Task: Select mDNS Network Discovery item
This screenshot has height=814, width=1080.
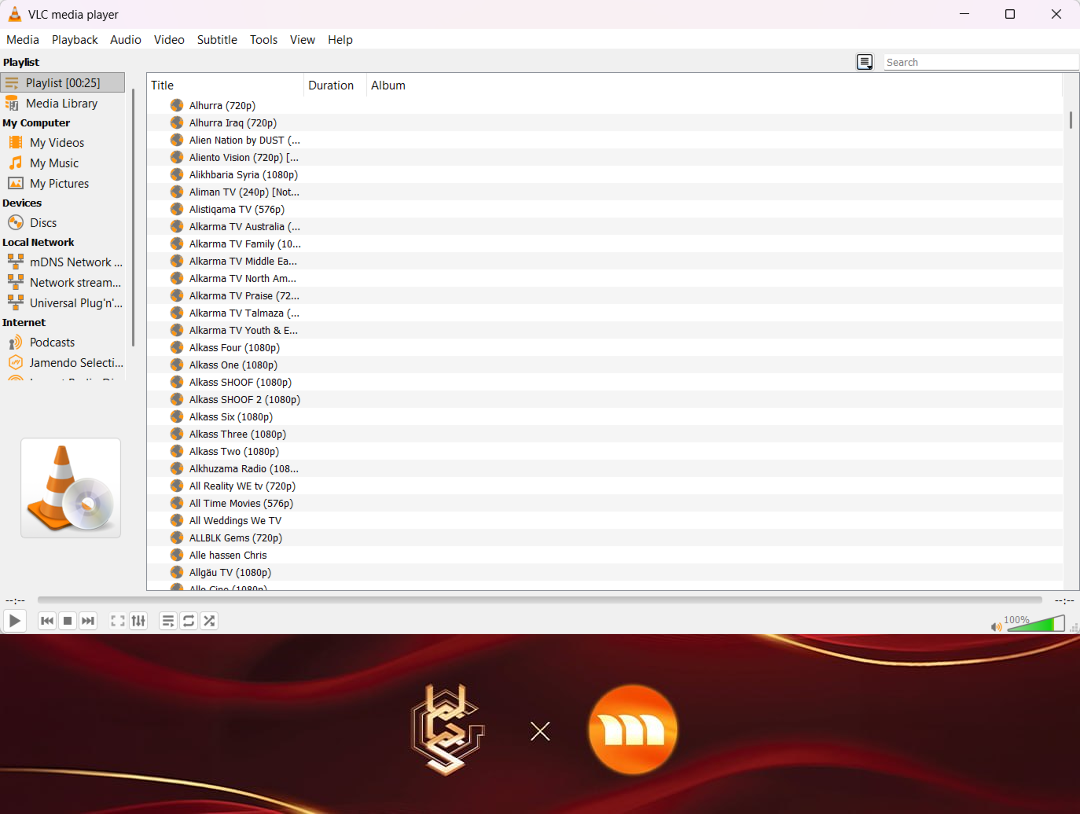Action: click(x=63, y=262)
